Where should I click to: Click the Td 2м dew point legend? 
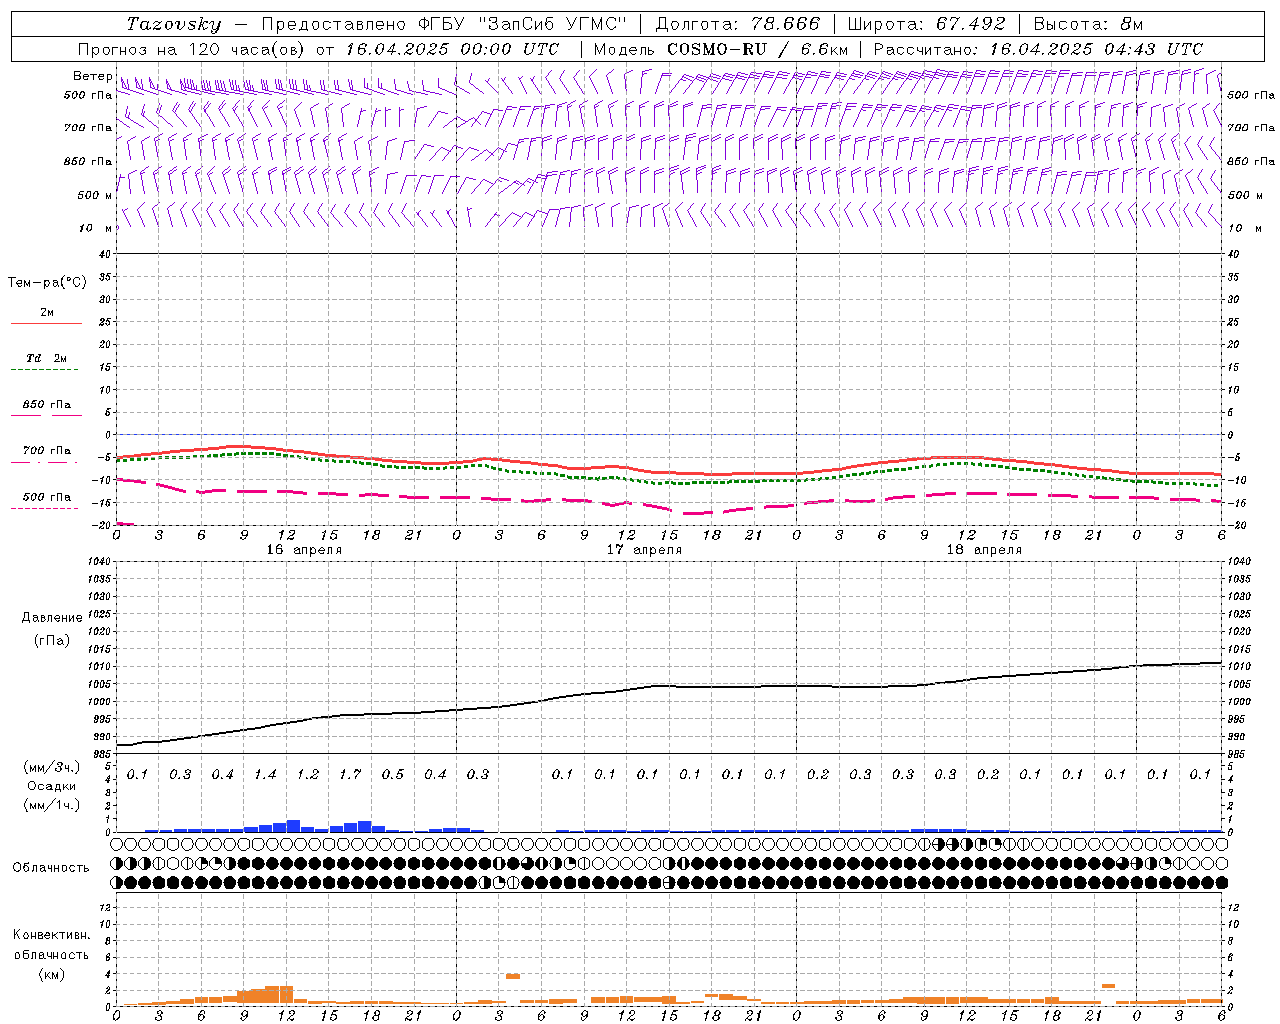(46, 359)
